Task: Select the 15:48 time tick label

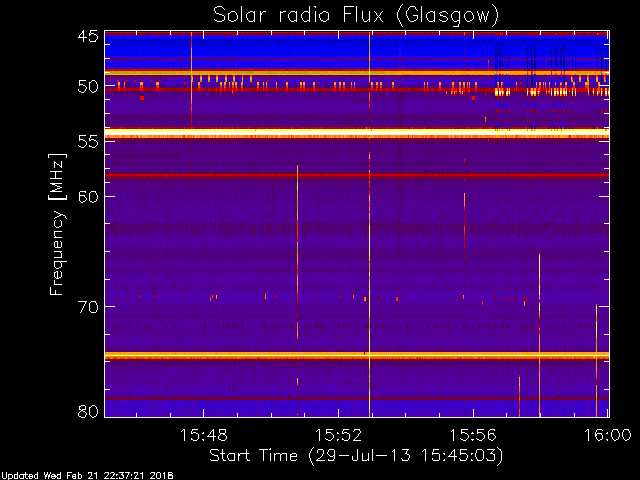Action: coord(203,435)
